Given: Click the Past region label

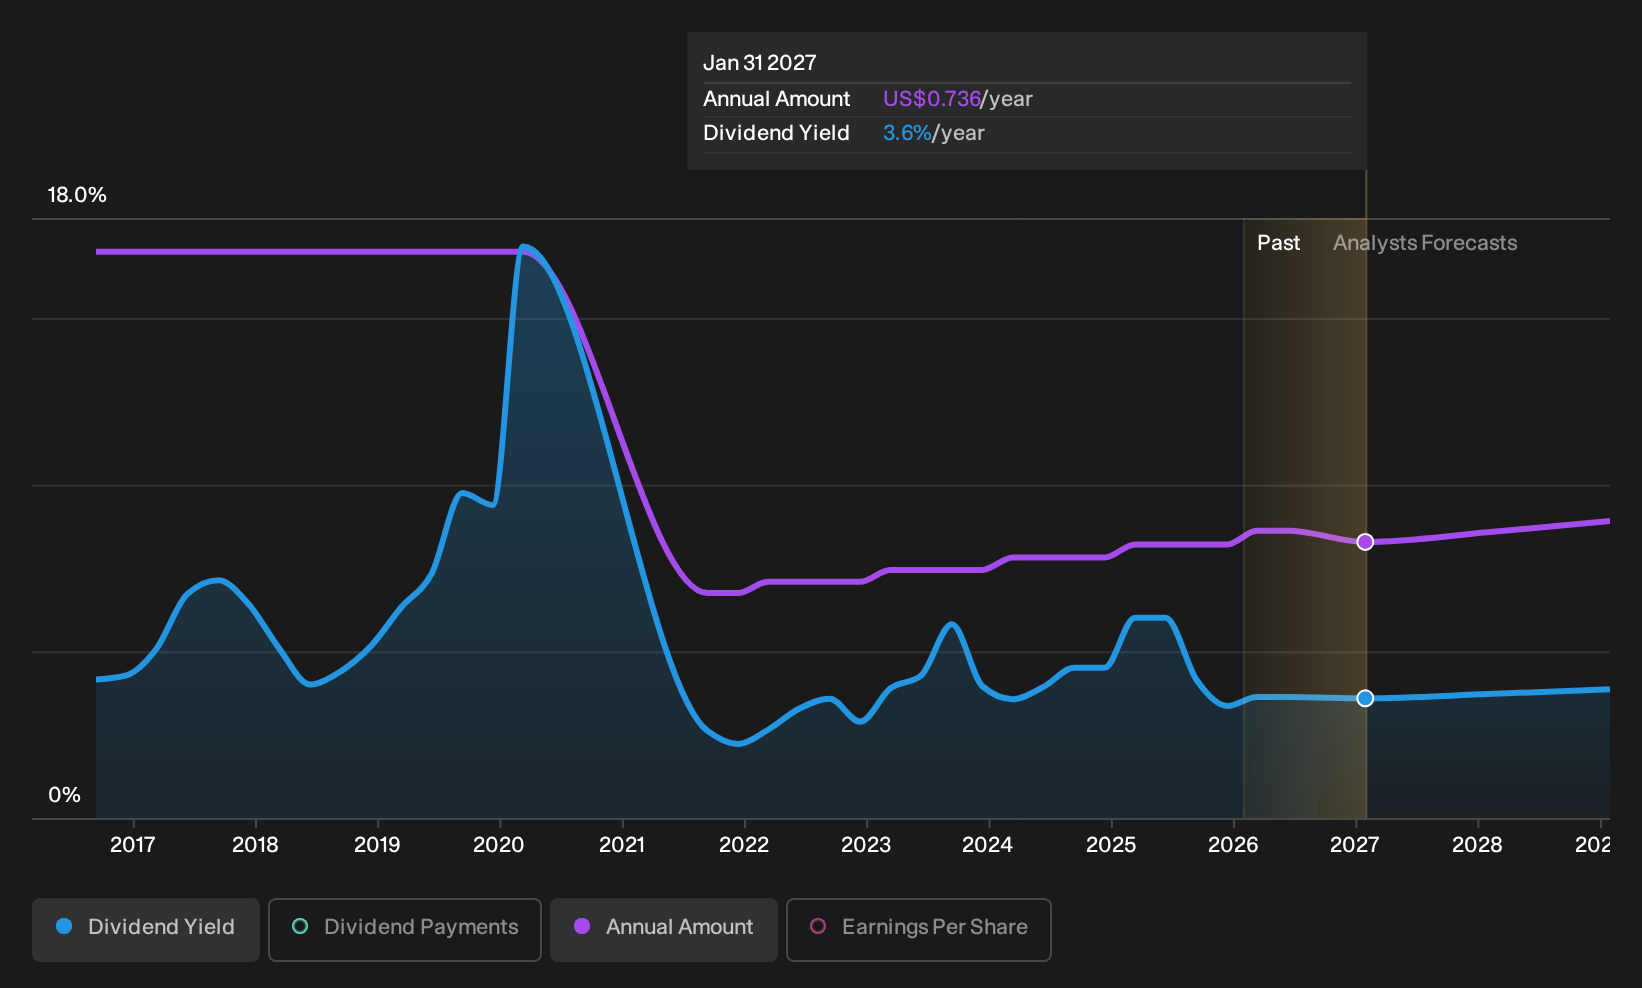Looking at the screenshot, I should click(x=1278, y=243).
